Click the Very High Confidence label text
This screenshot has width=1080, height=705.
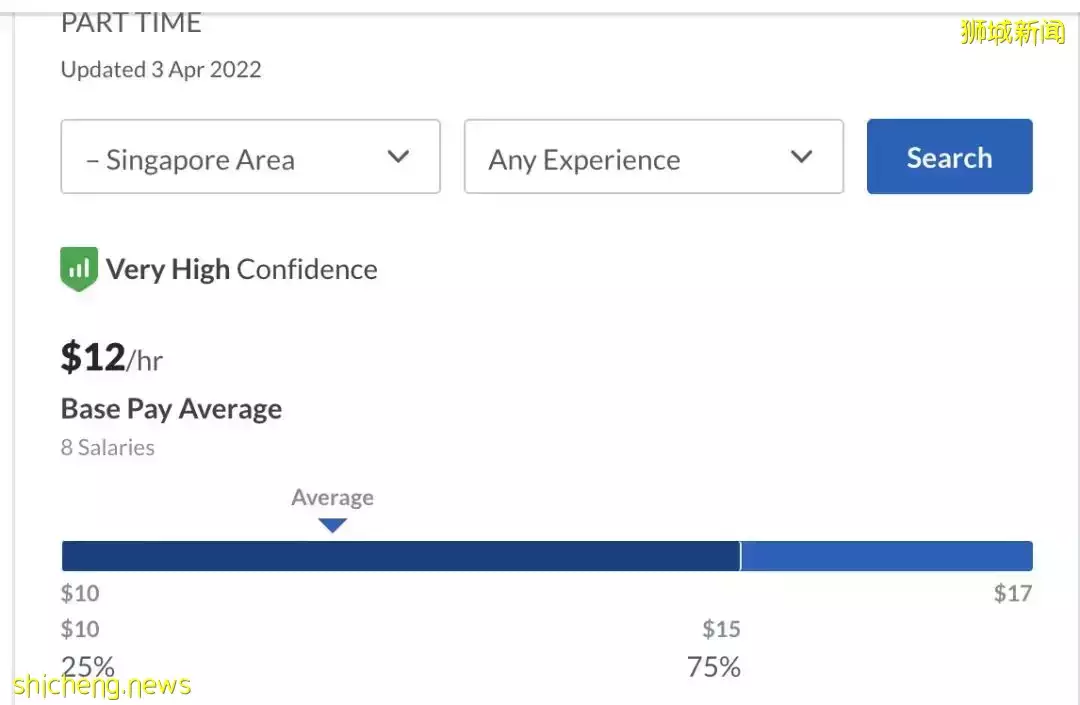coord(241,269)
